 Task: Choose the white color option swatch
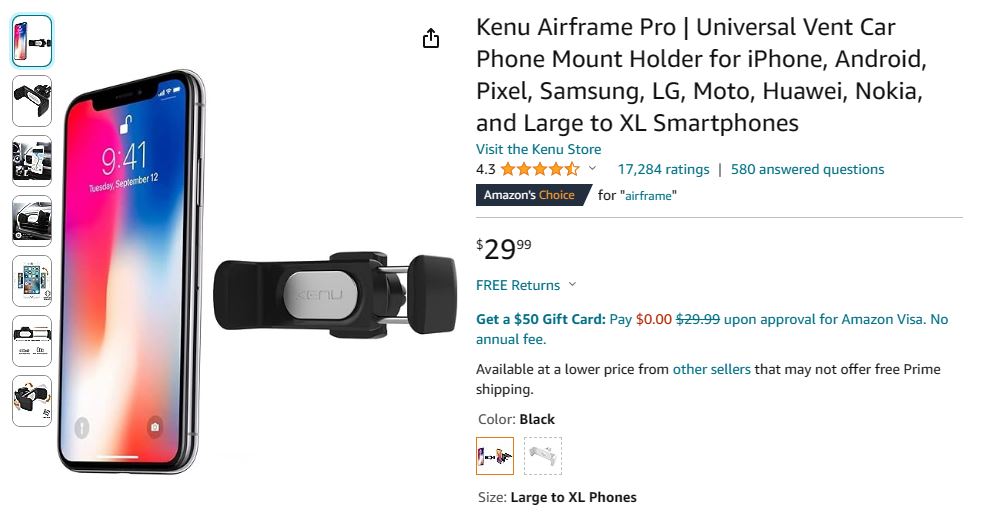(x=543, y=456)
